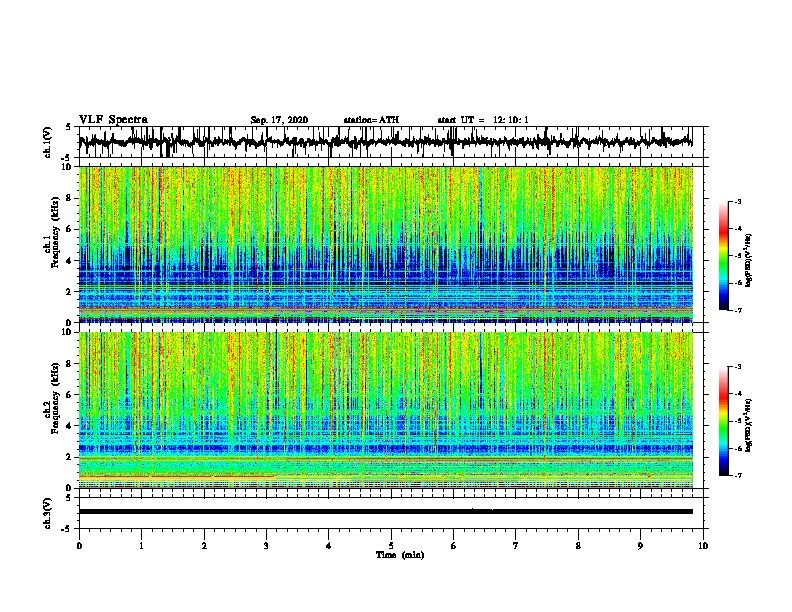This screenshot has width=792, height=612.
Task: Click the ch.1 voltage waveform trace
Action: 385,142
